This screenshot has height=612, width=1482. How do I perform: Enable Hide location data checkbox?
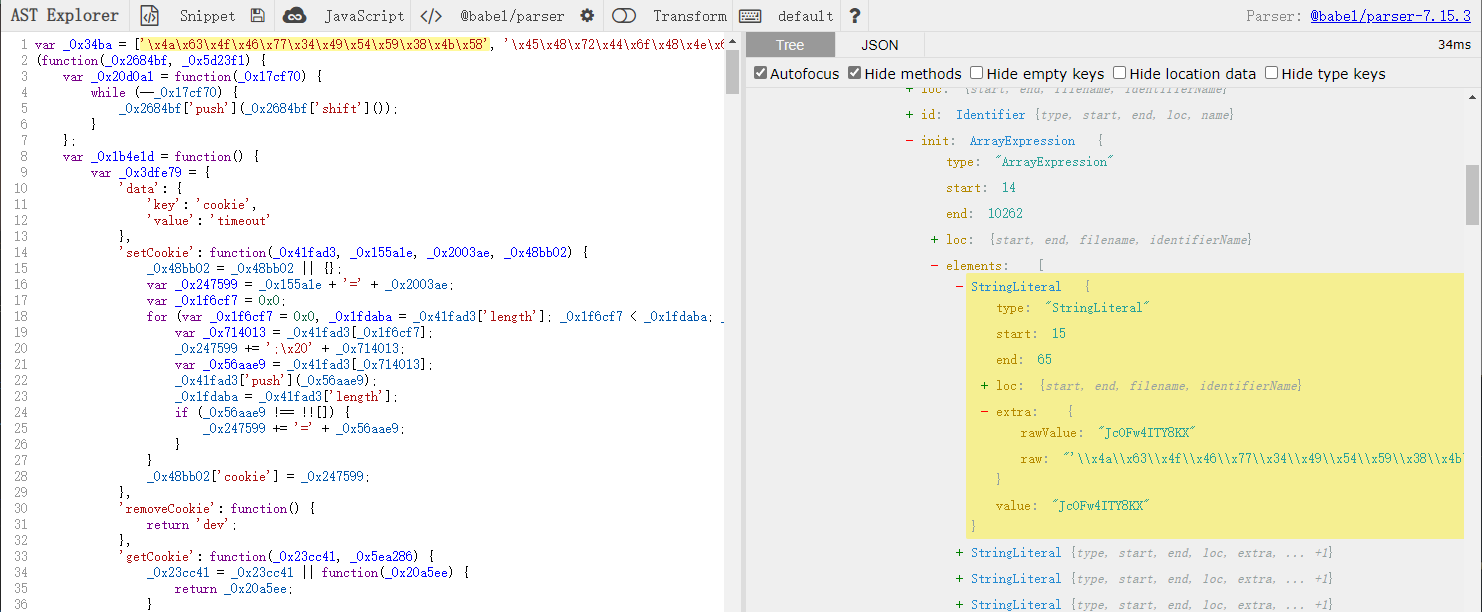(1119, 73)
